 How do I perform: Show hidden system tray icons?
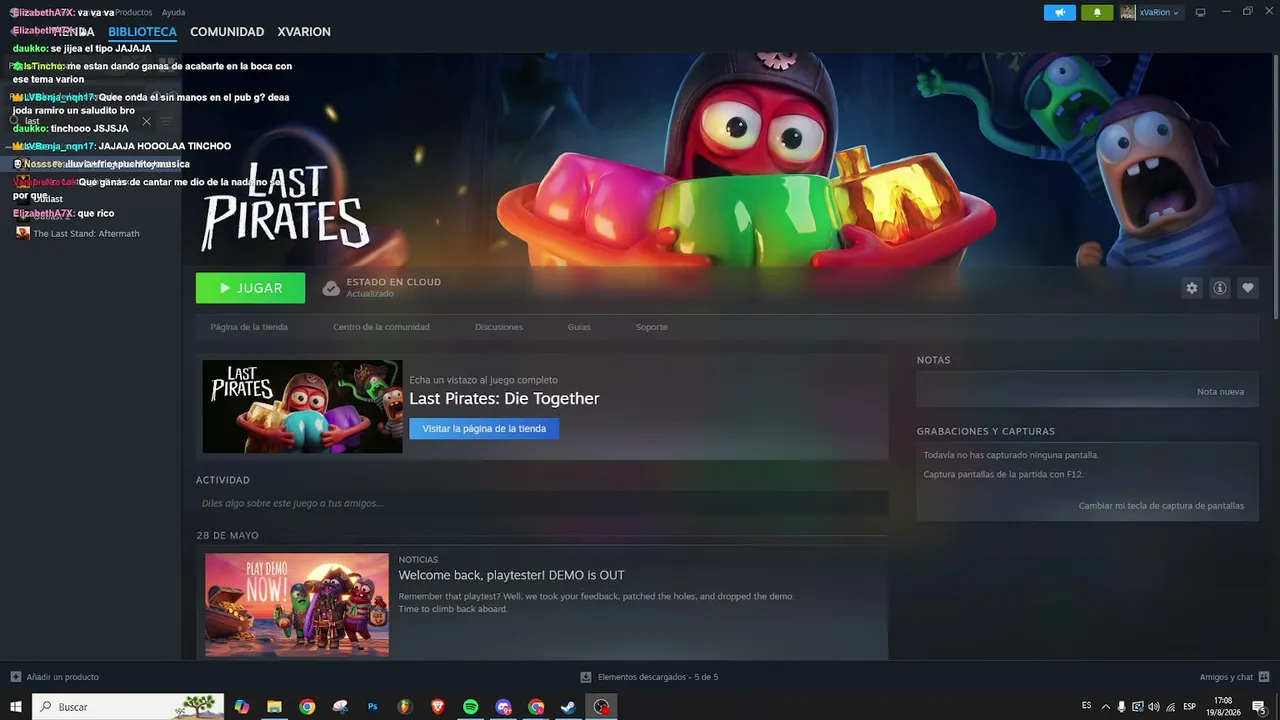click(x=1105, y=707)
